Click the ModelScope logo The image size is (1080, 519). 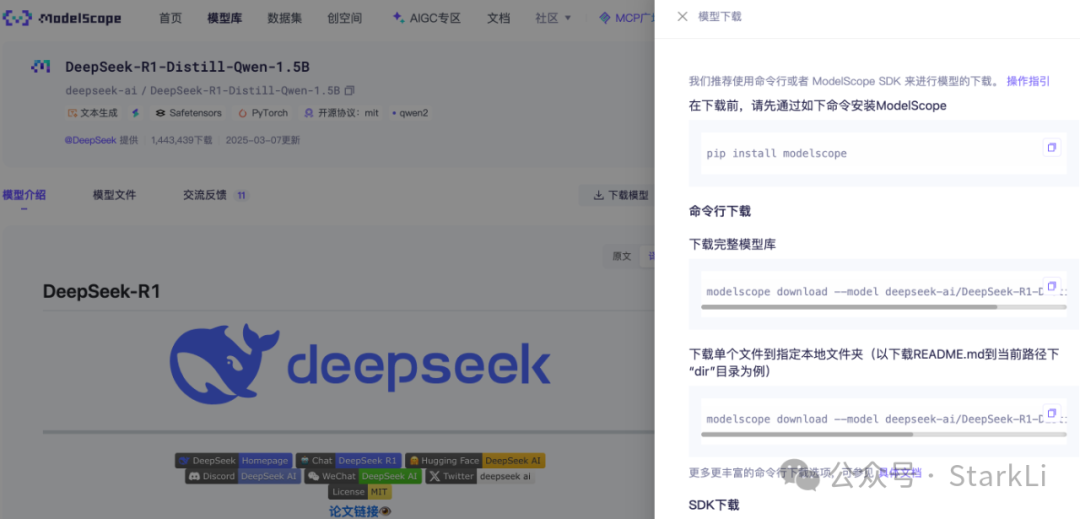[x=62, y=19]
